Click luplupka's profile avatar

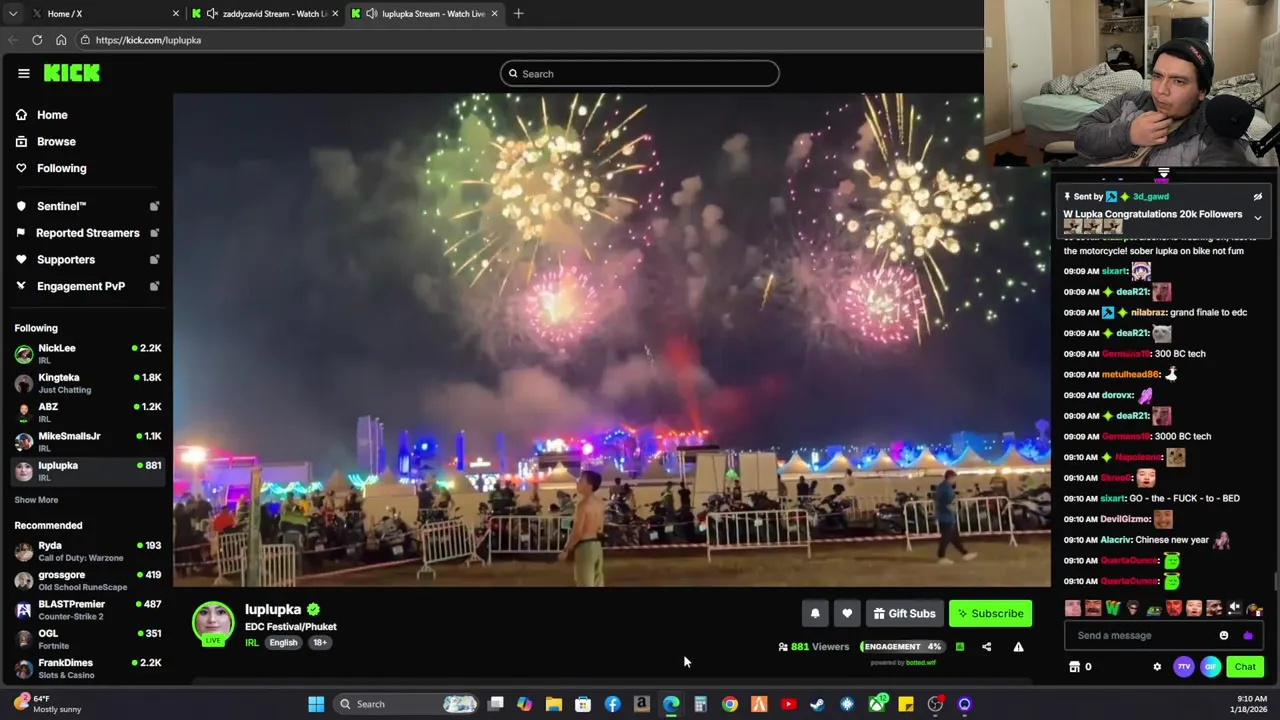tap(213, 623)
